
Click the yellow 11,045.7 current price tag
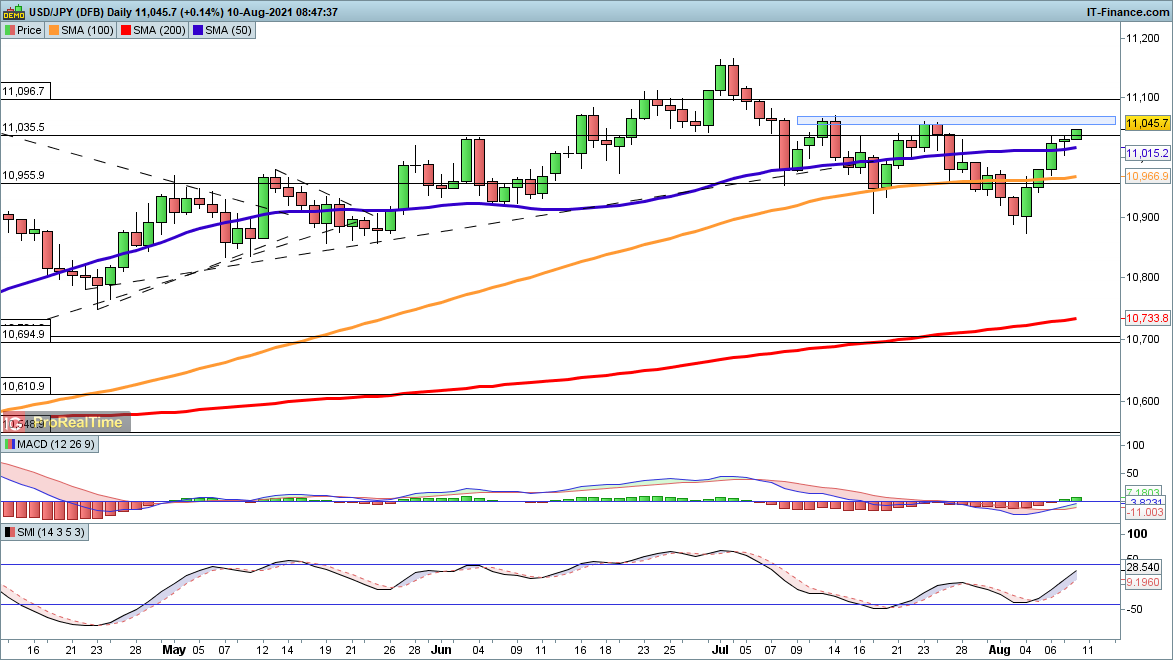pyautogui.click(x=1147, y=123)
